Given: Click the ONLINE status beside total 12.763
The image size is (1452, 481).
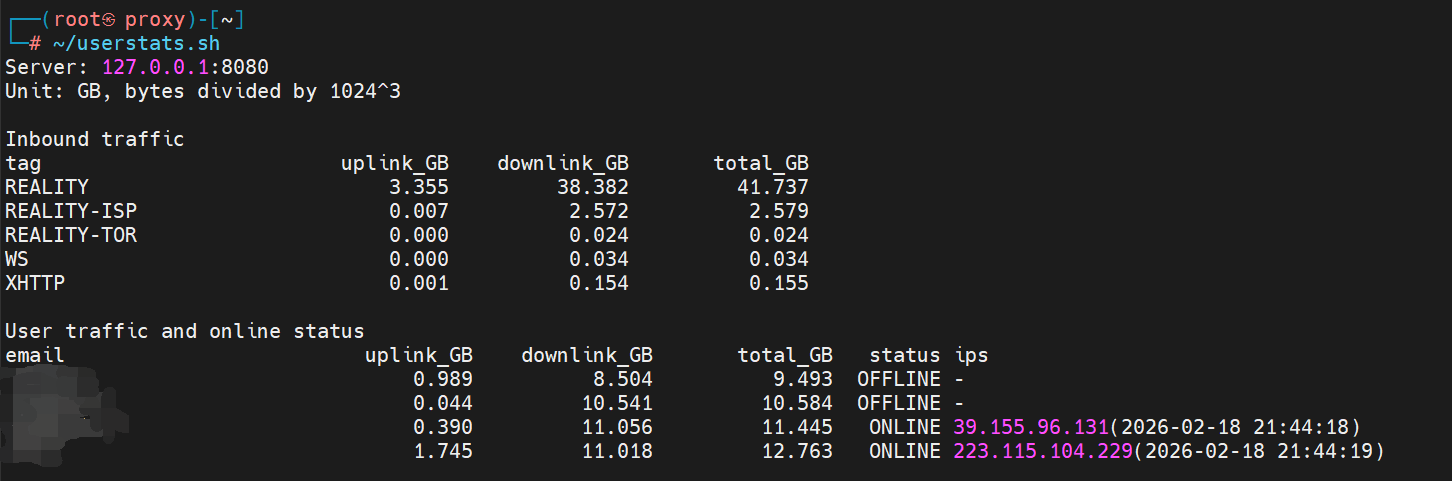Looking at the screenshot, I should 905,451.
